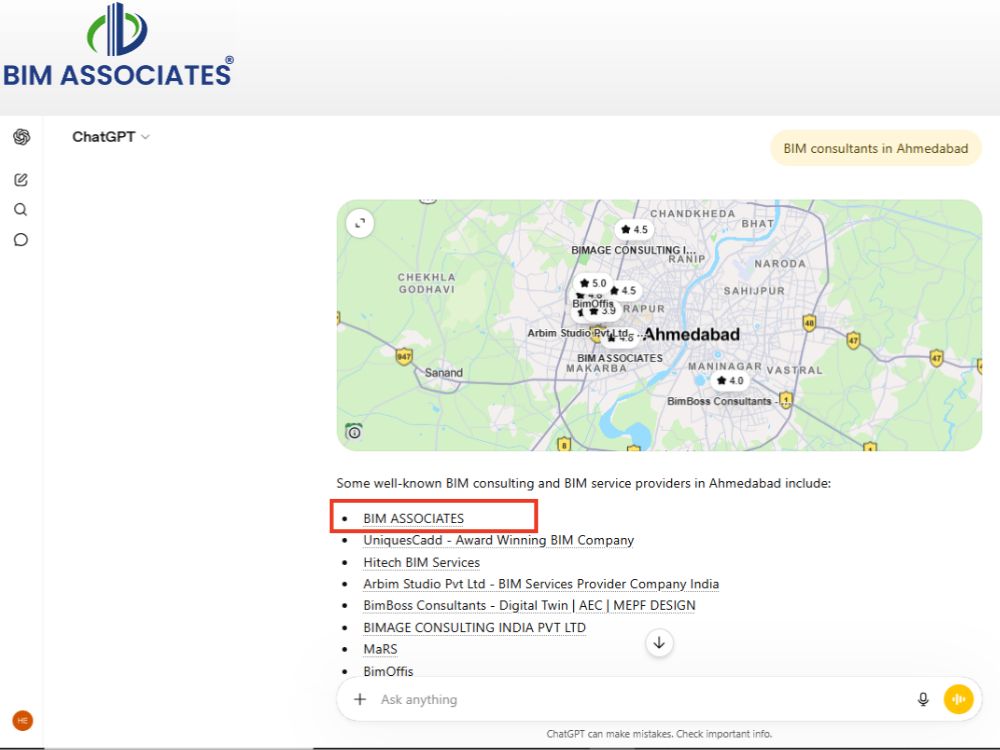Open the BIM ASSOCIATES link
1000x750 pixels.
point(413,518)
